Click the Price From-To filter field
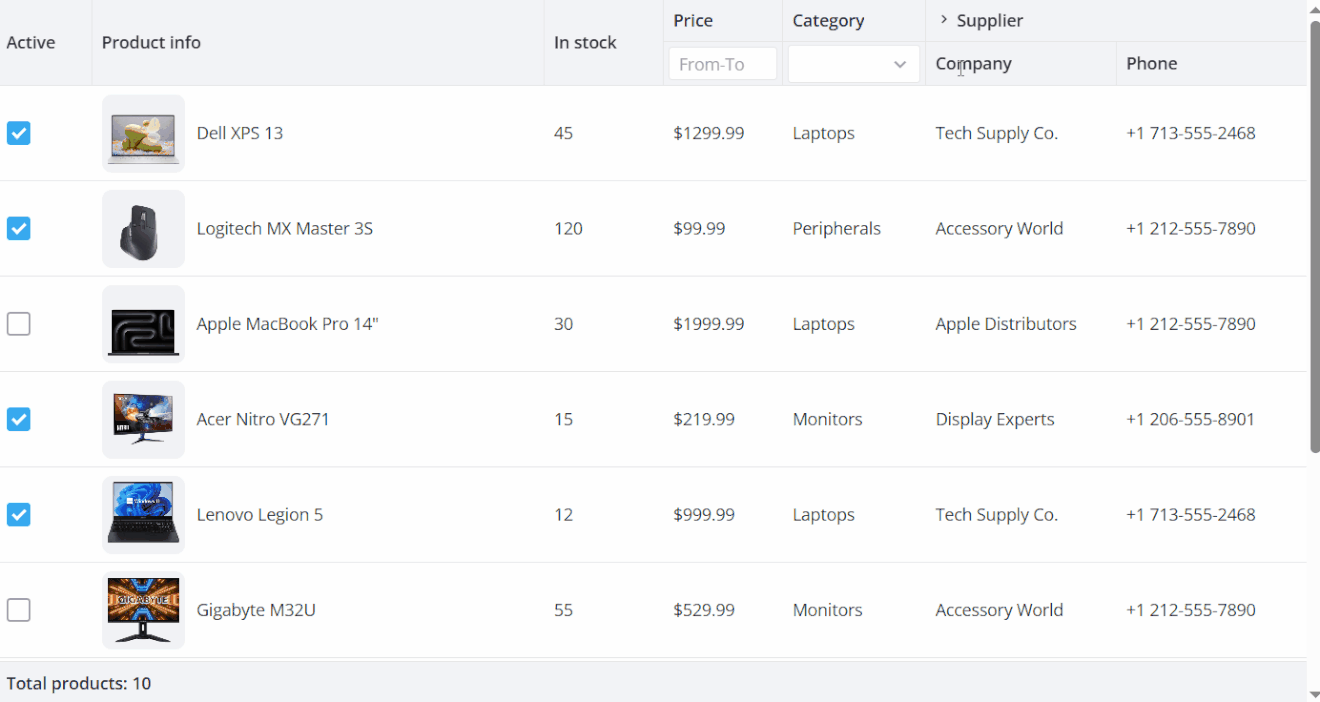This screenshot has width=1320, height=702. [x=722, y=64]
